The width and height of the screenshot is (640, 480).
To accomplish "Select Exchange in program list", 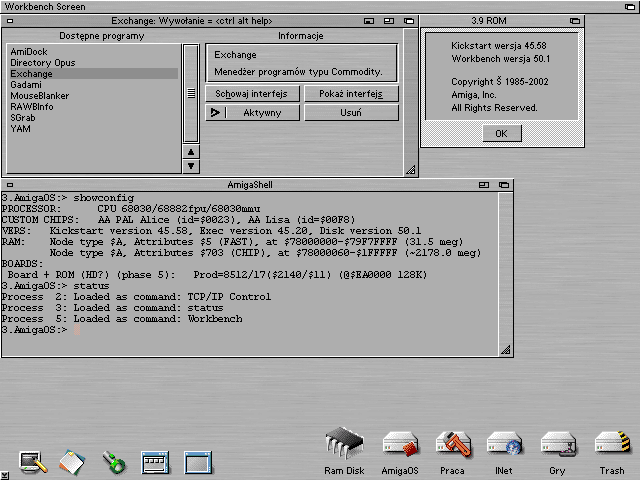I will coord(93,74).
